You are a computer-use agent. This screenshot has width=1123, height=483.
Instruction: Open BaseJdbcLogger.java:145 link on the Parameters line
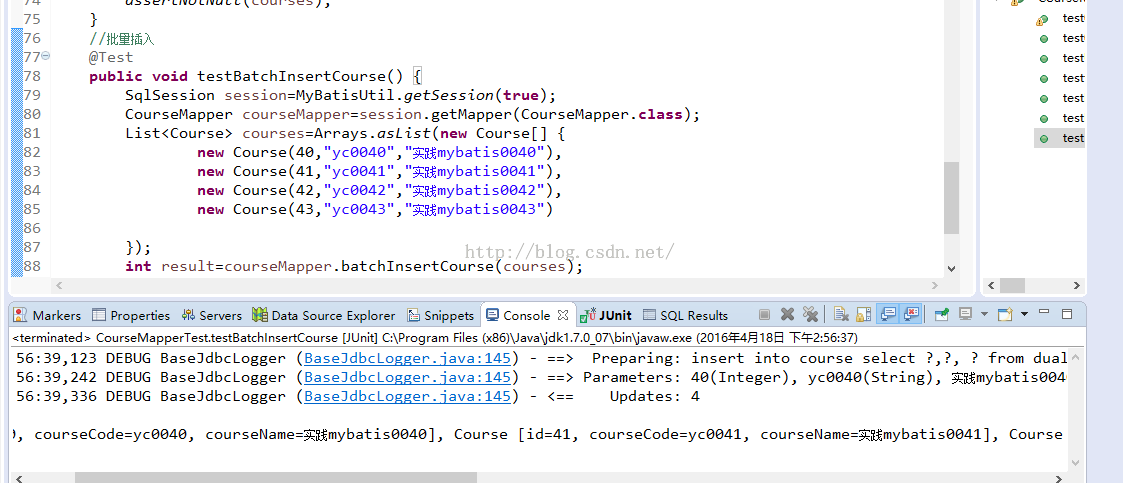408,377
